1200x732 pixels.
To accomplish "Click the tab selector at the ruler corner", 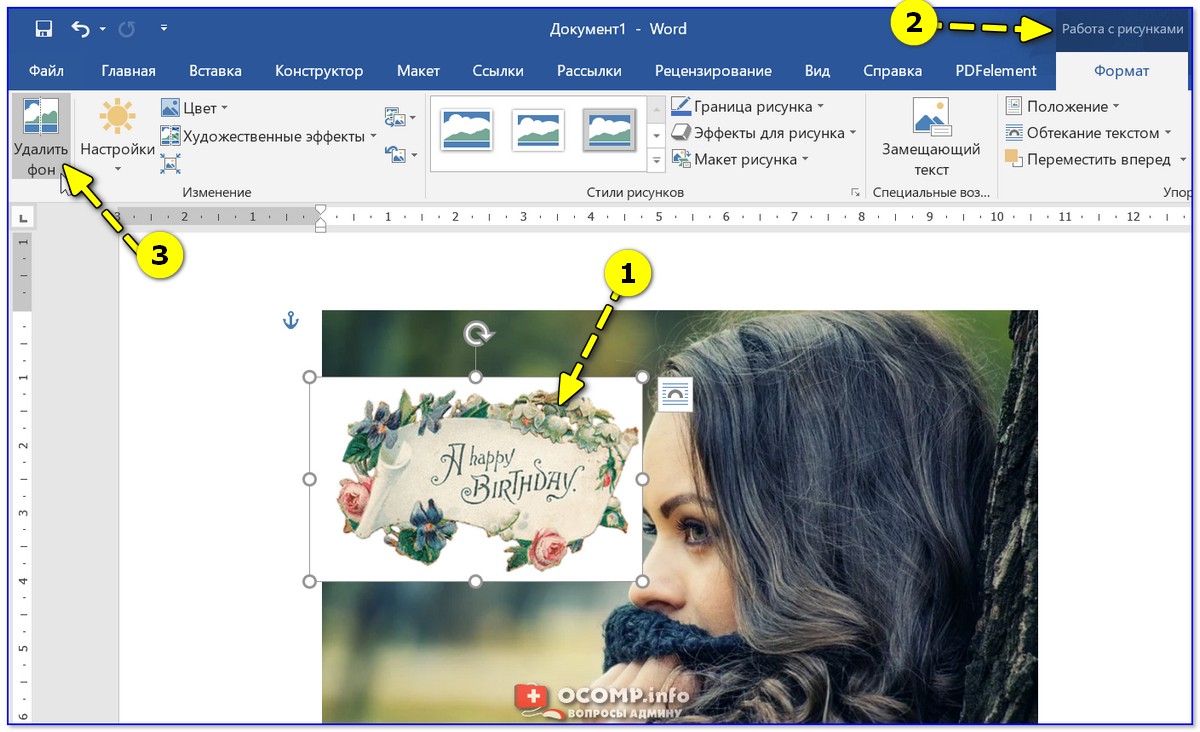I will point(22,216).
